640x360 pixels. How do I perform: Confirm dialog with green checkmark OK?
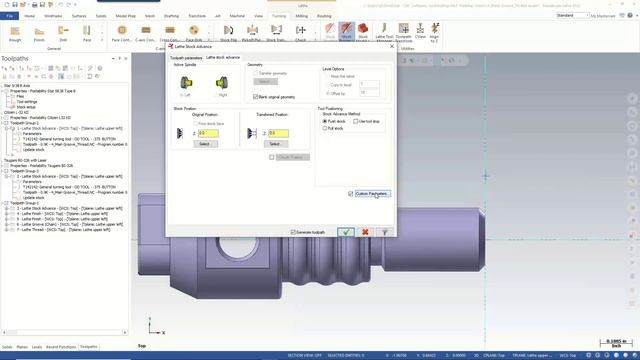(346, 232)
